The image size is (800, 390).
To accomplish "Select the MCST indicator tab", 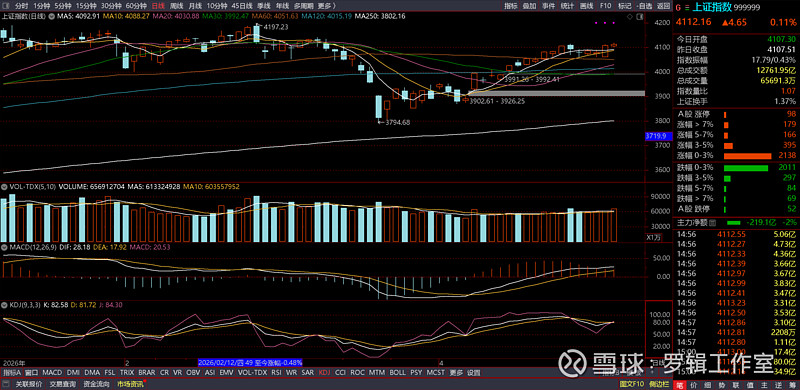I will pyautogui.click(x=435, y=373).
